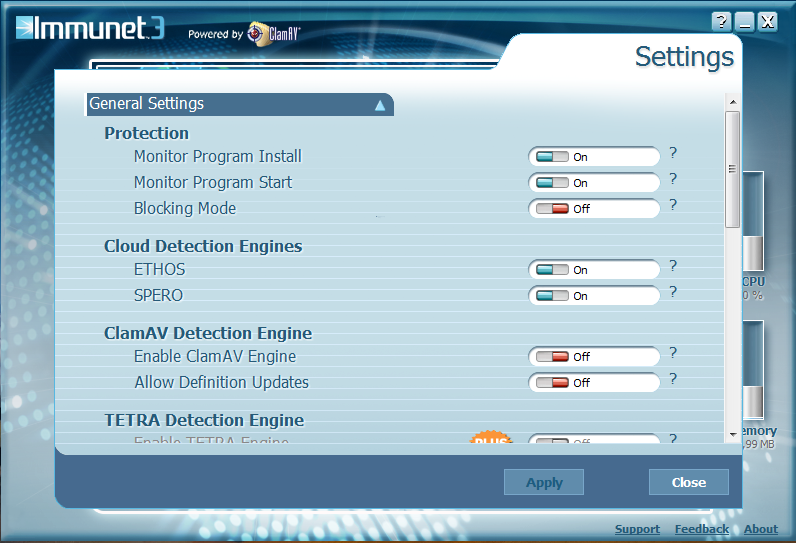Show help for ETHOS engine
The width and height of the screenshot is (796, 543).
[673, 266]
